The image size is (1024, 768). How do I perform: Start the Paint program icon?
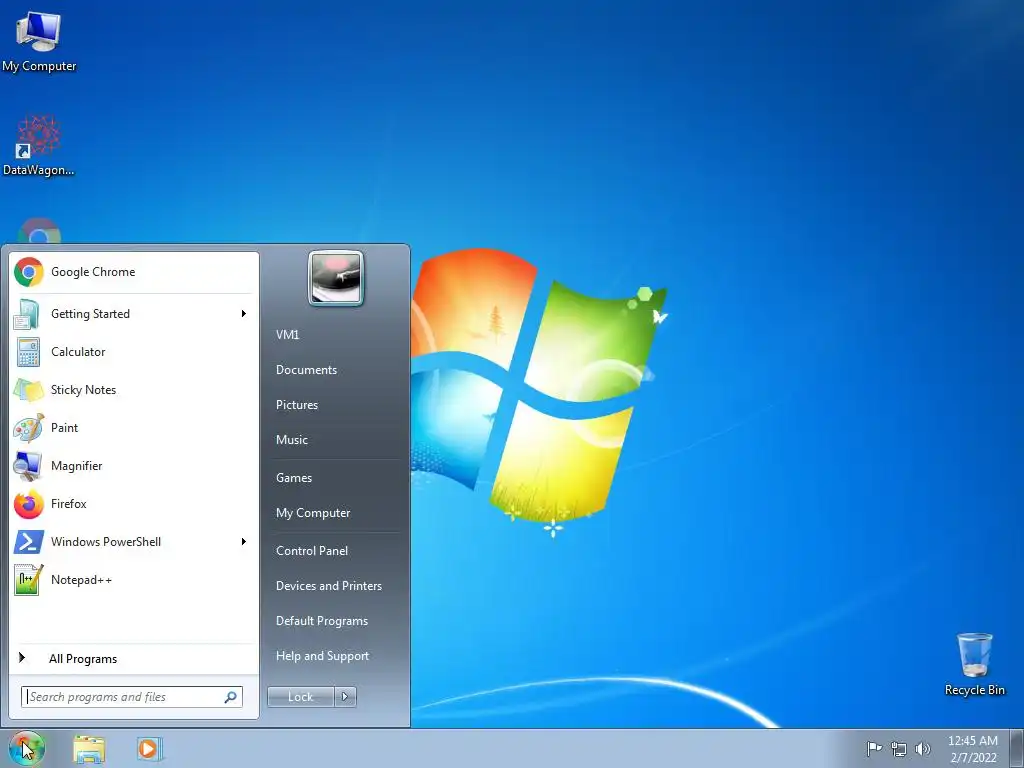(29, 428)
